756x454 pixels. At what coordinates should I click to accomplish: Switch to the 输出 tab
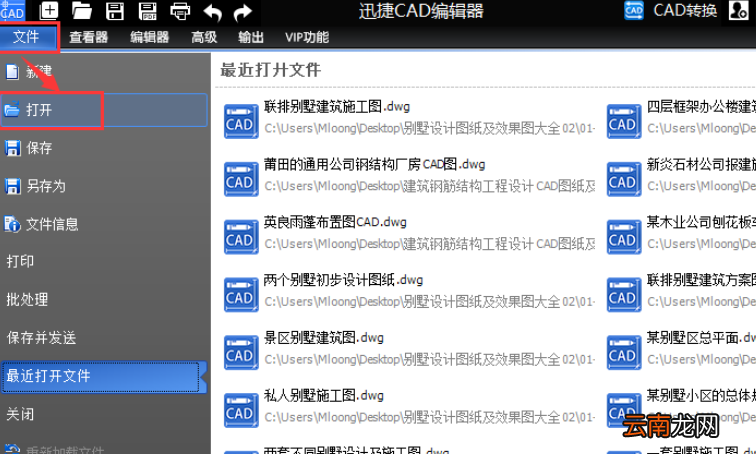point(251,37)
